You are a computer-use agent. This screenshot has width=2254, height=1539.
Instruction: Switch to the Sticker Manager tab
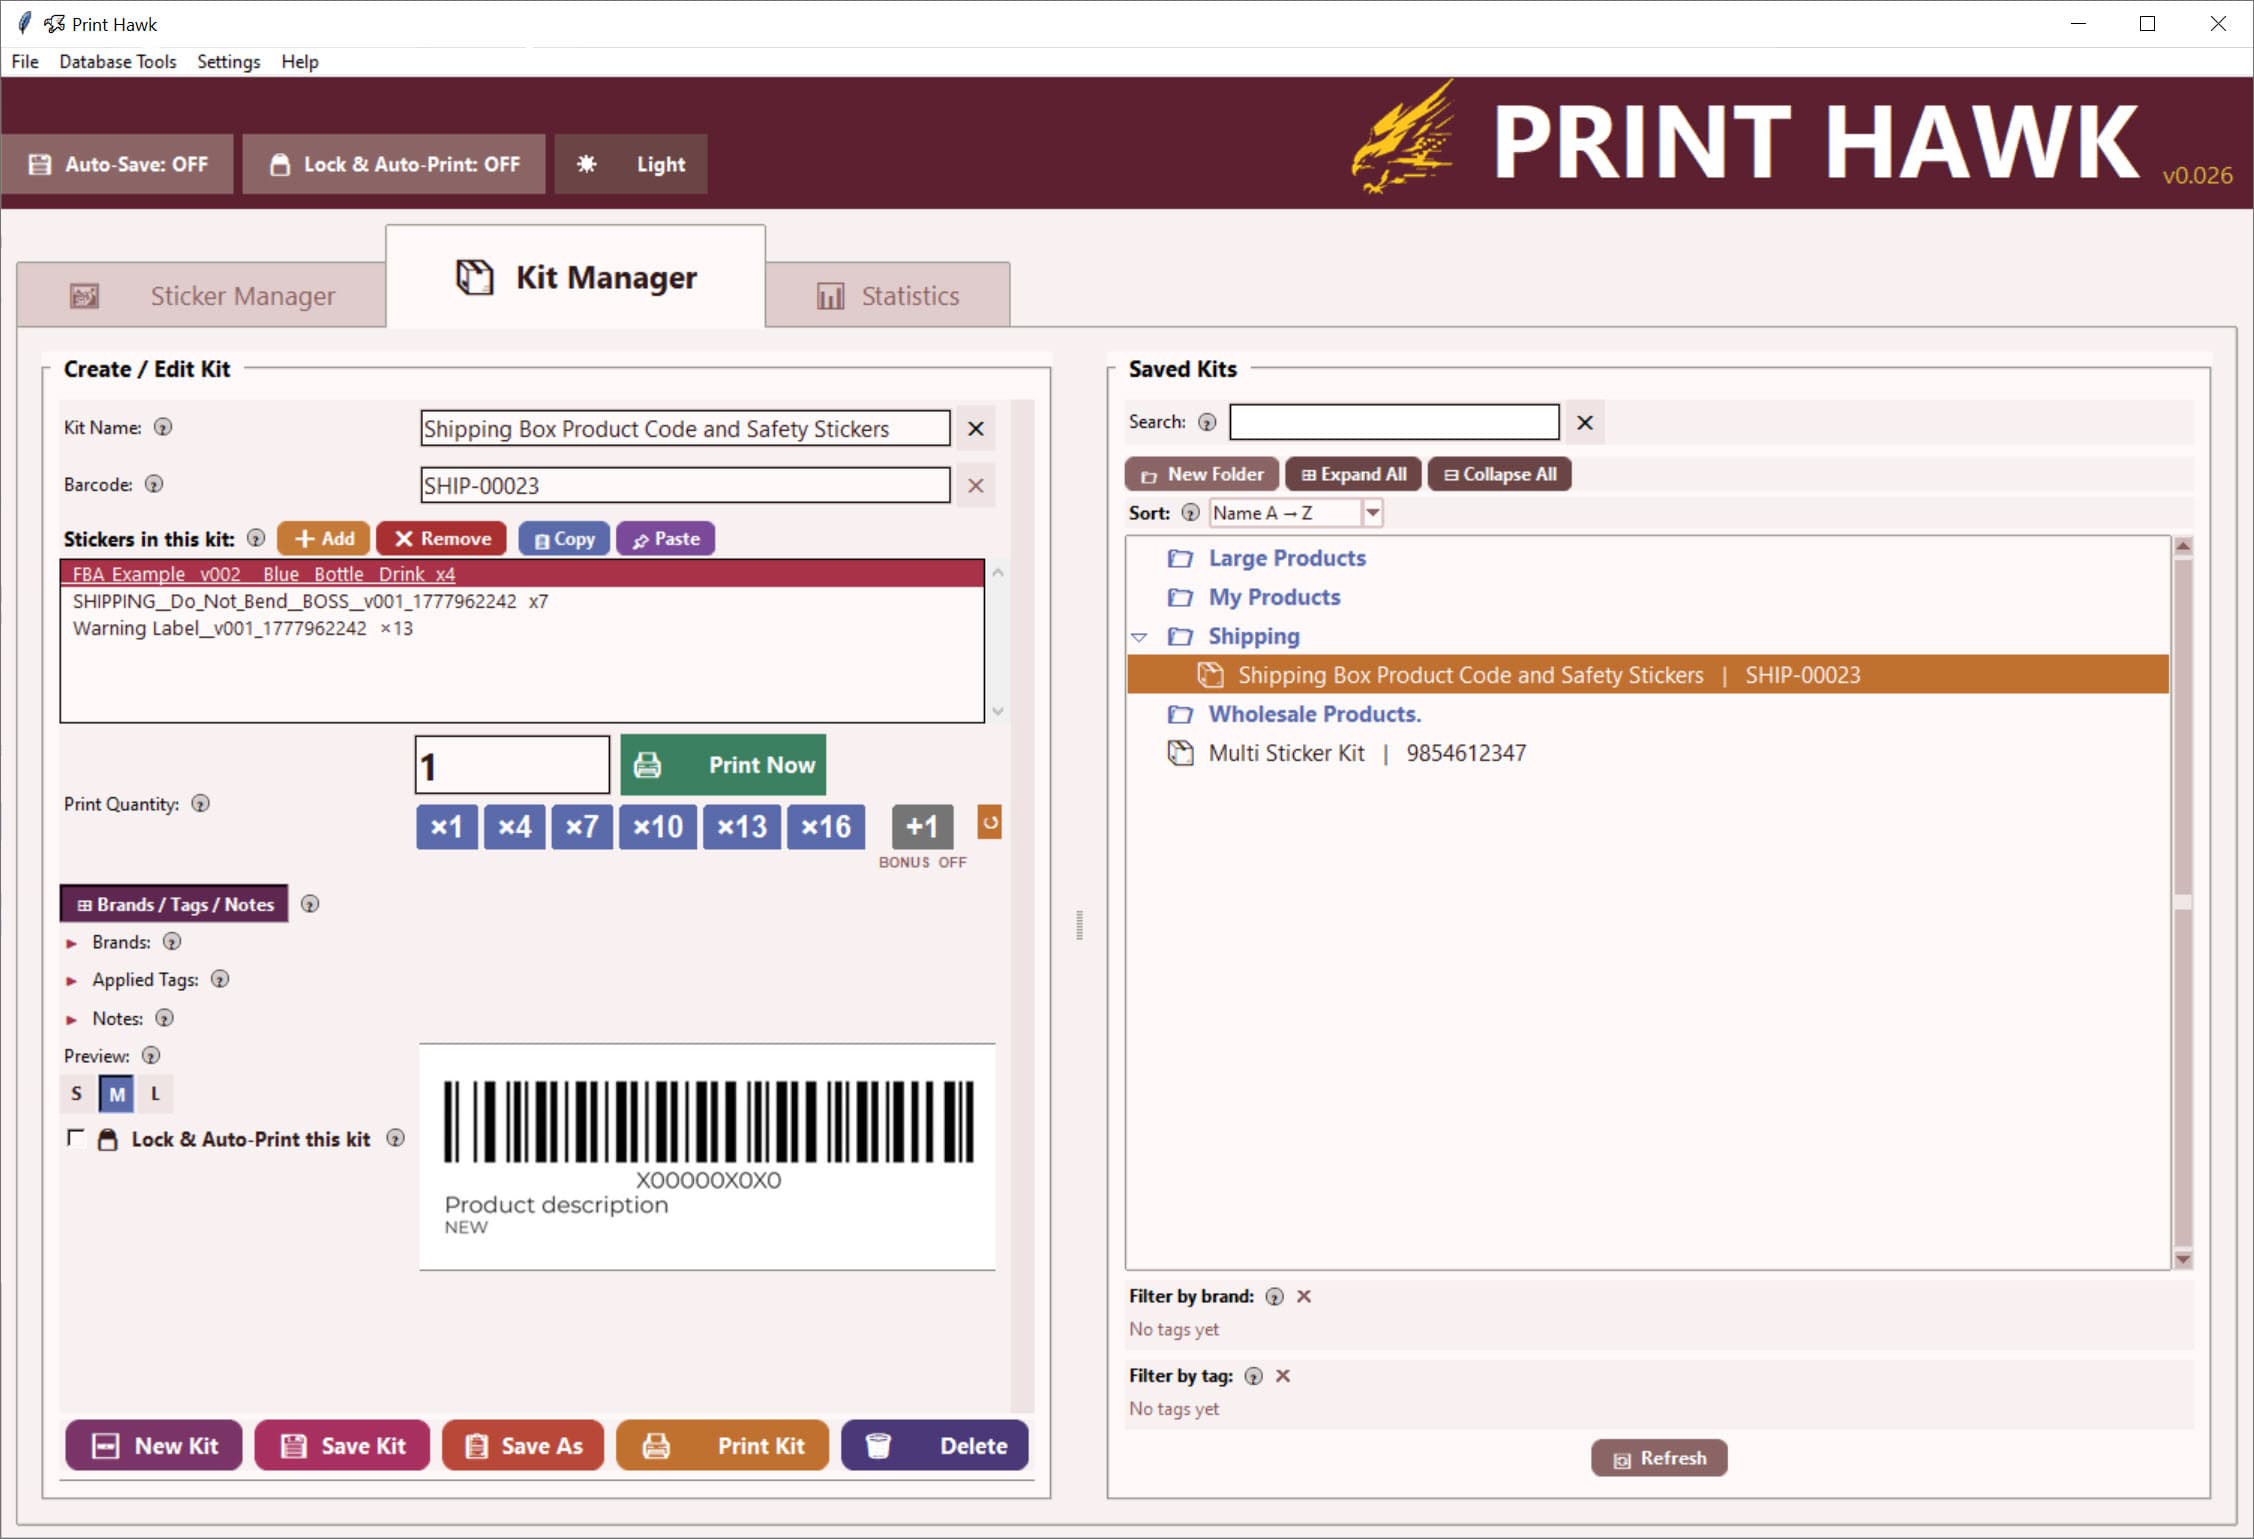pyautogui.click(x=202, y=295)
